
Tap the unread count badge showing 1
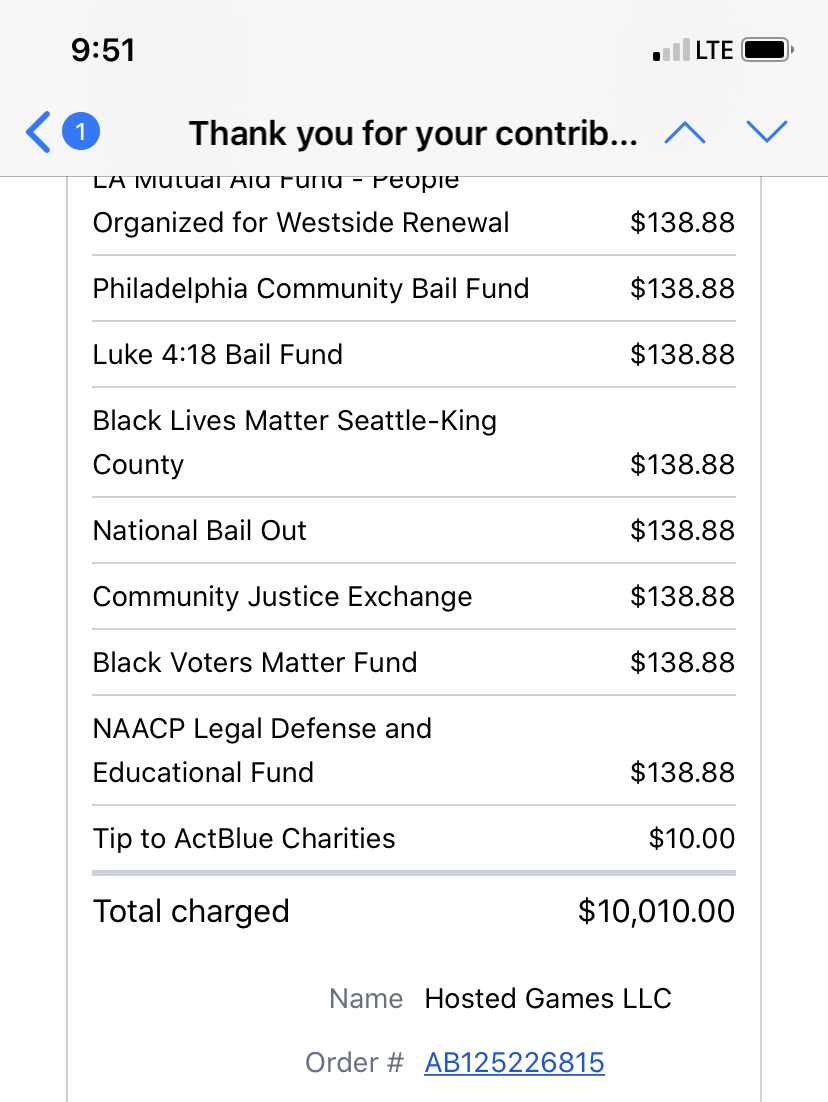81,132
